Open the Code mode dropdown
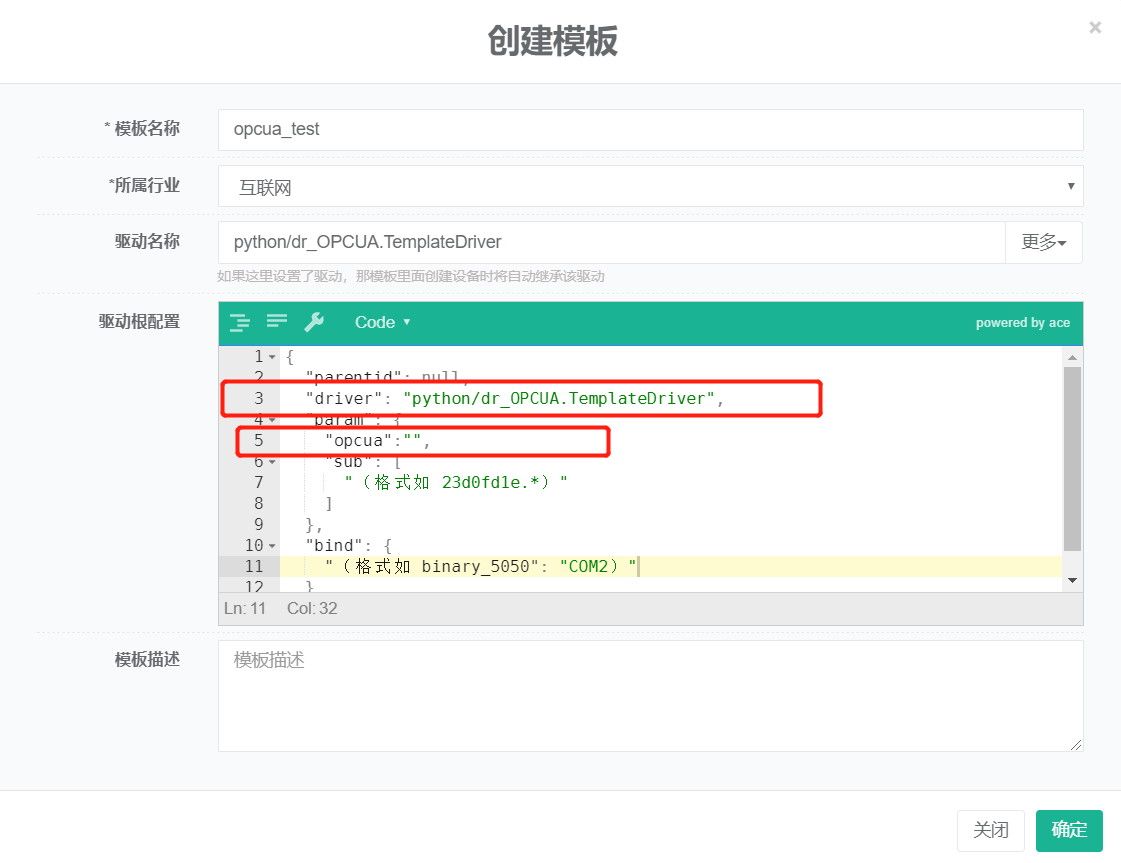Viewport: 1121px width, 863px height. [x=382, y=322]
